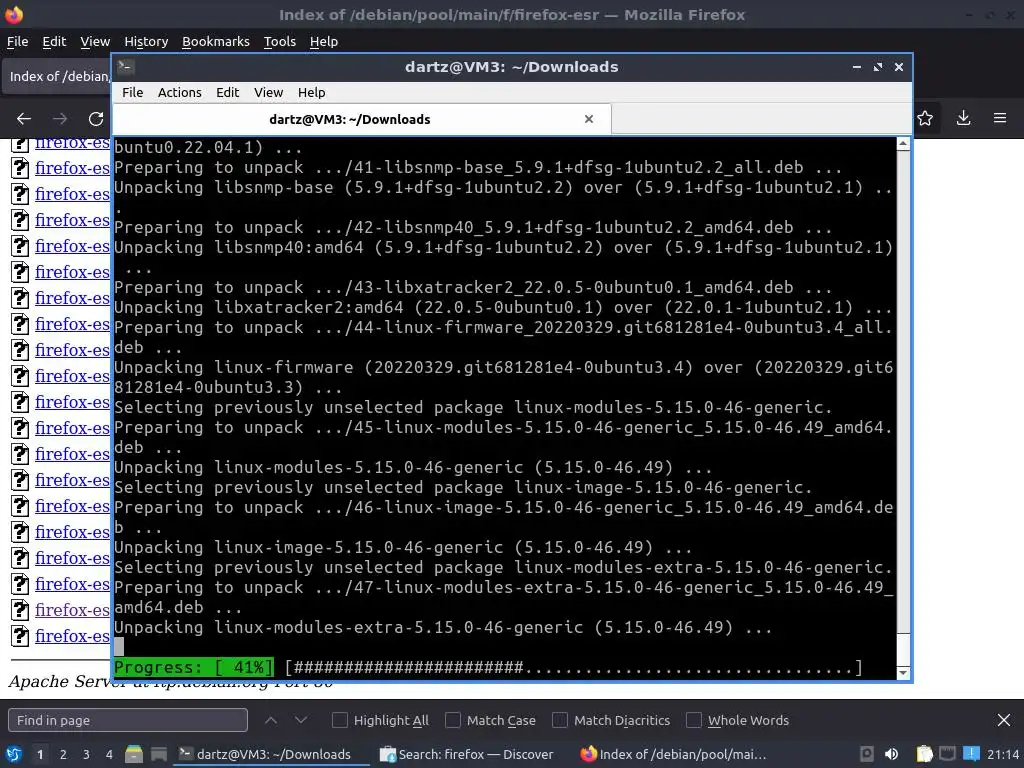Open the Firefox History menu
The width and height of the screenshot is (1024, 768).
click(x=146, y=41)
